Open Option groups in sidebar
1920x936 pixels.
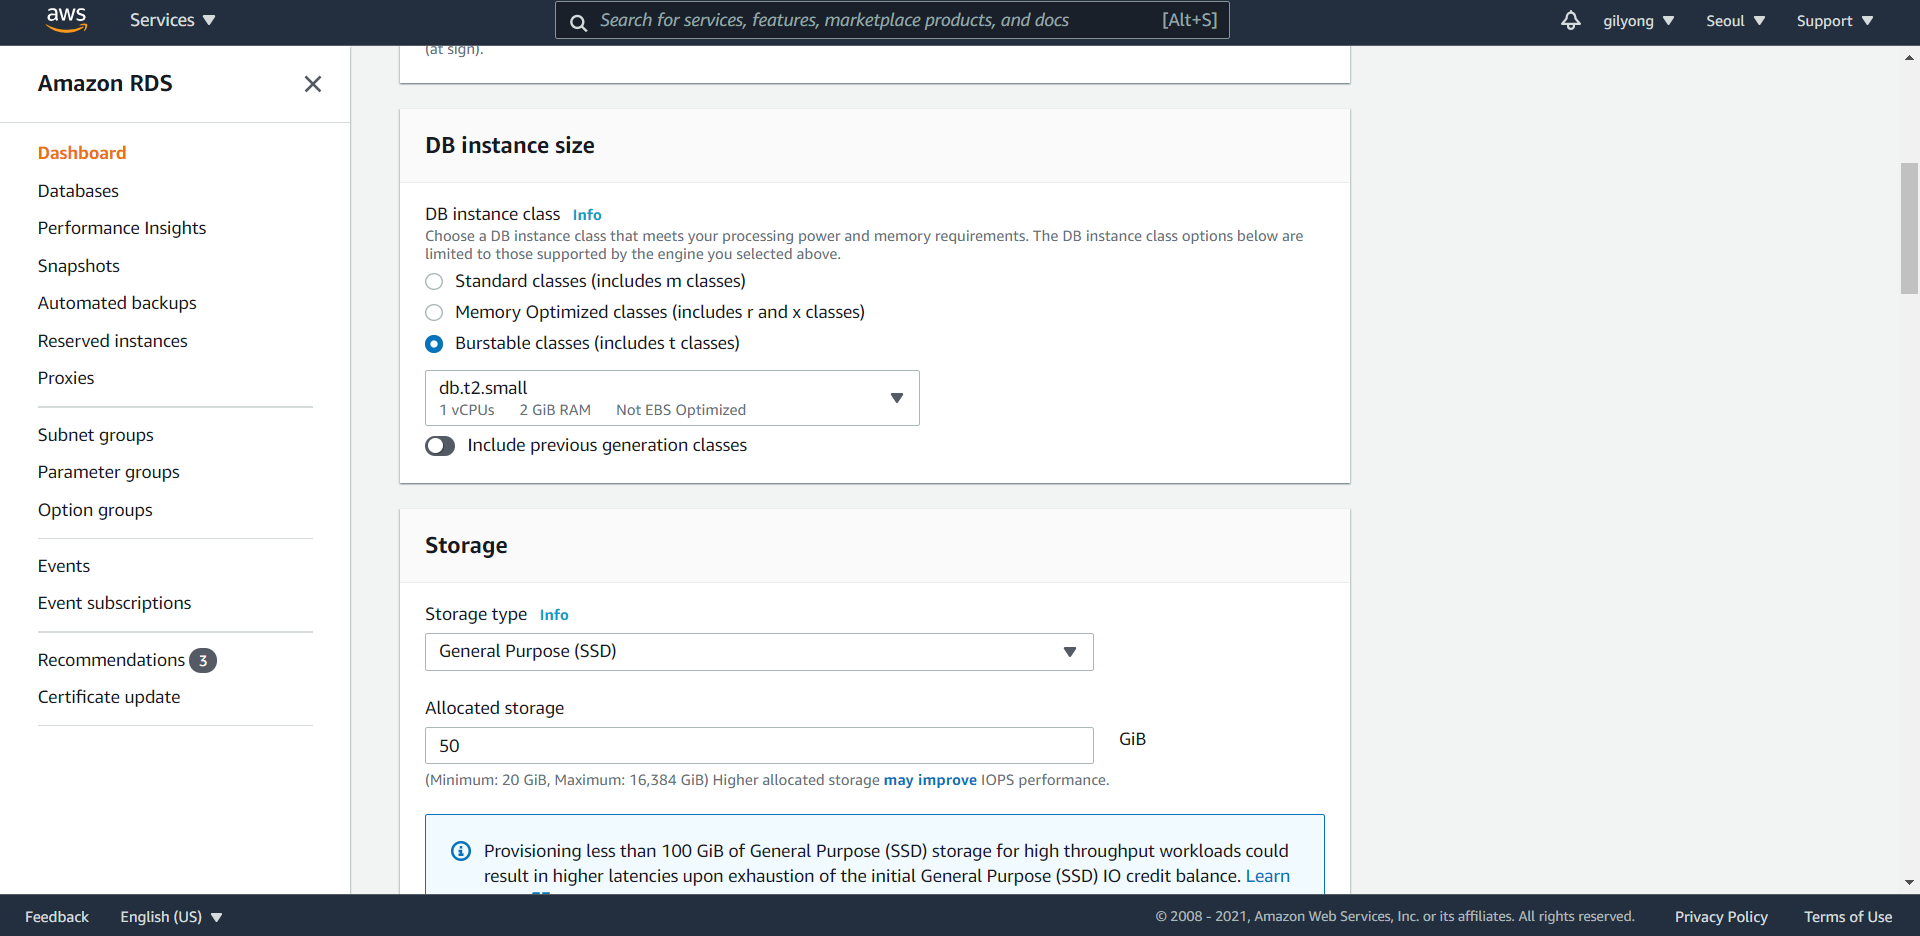point(95,510)
